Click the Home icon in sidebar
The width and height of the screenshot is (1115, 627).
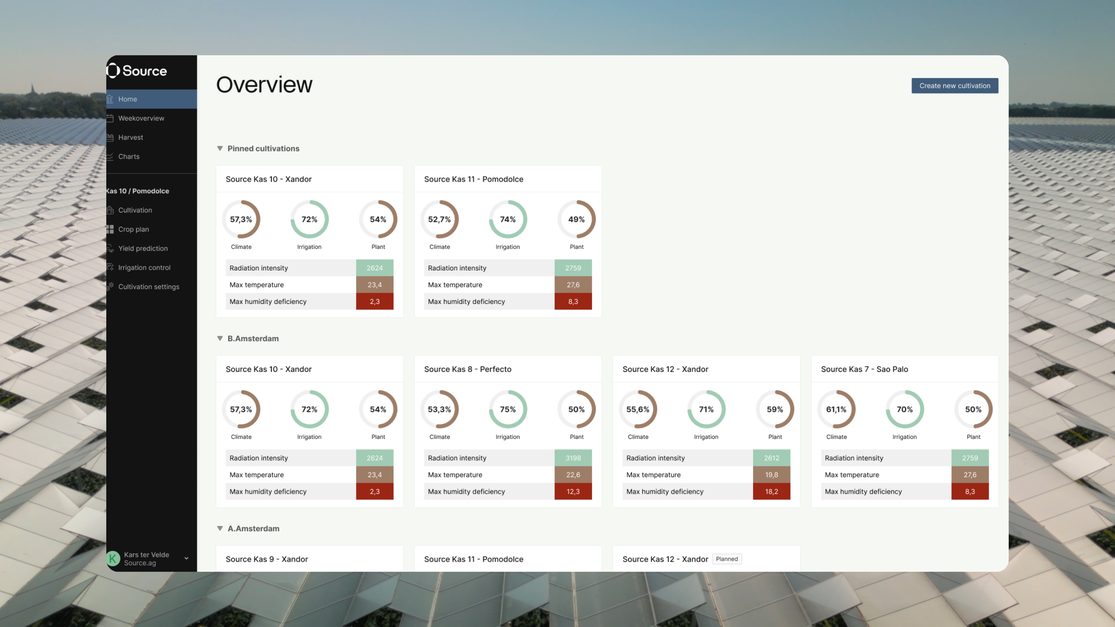[x=110, y=99]
